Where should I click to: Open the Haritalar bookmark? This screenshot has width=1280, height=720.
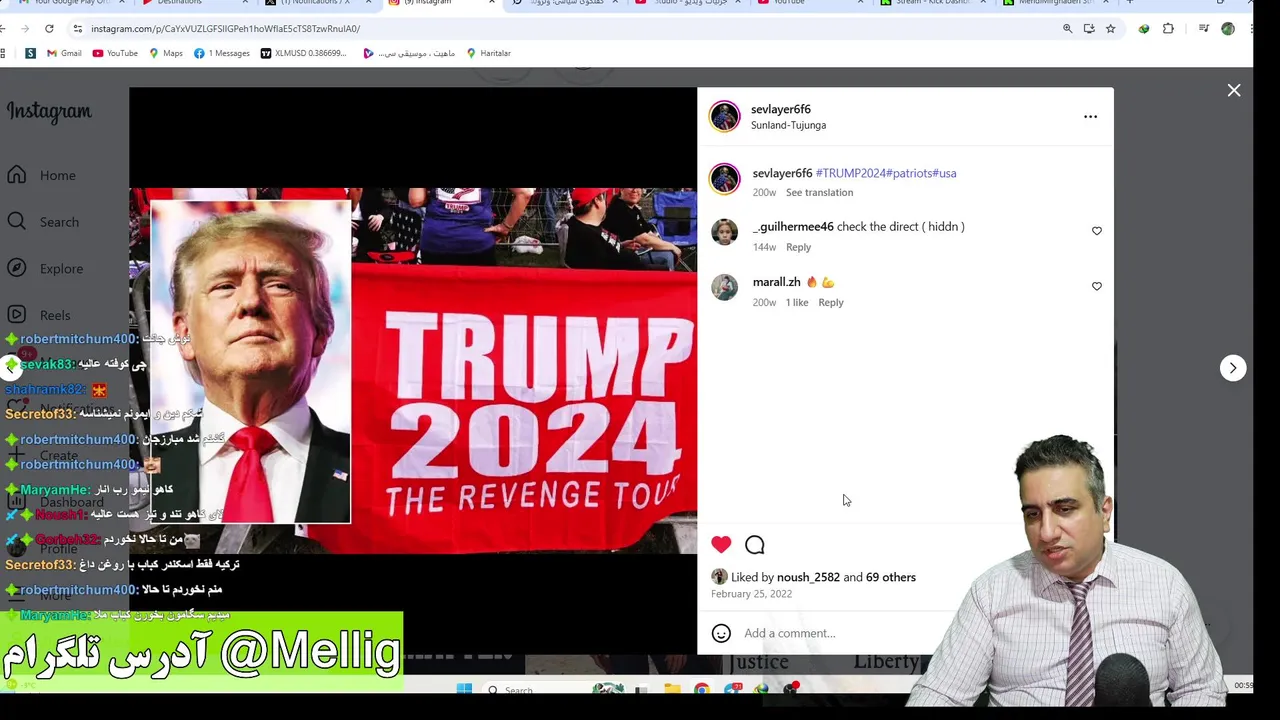pos(488,53)
